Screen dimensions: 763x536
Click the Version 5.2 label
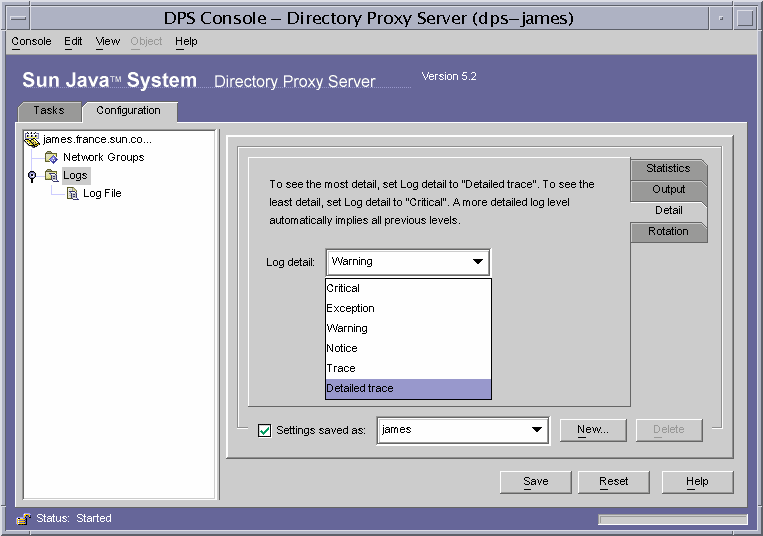click(449, 76)
